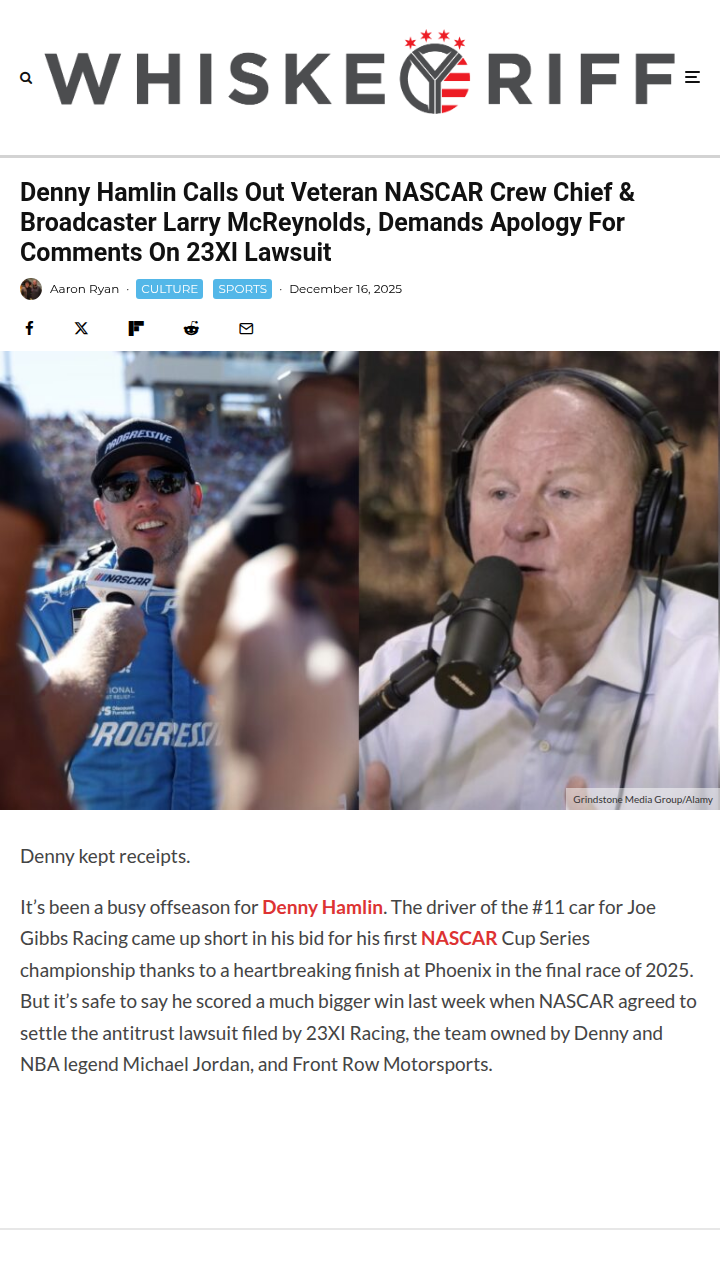Go to Whiskey Riff logo homepage
Image resolution: width=720 pixels, height=1280 pixels.
pyautogui.click(x=360, y=73)
